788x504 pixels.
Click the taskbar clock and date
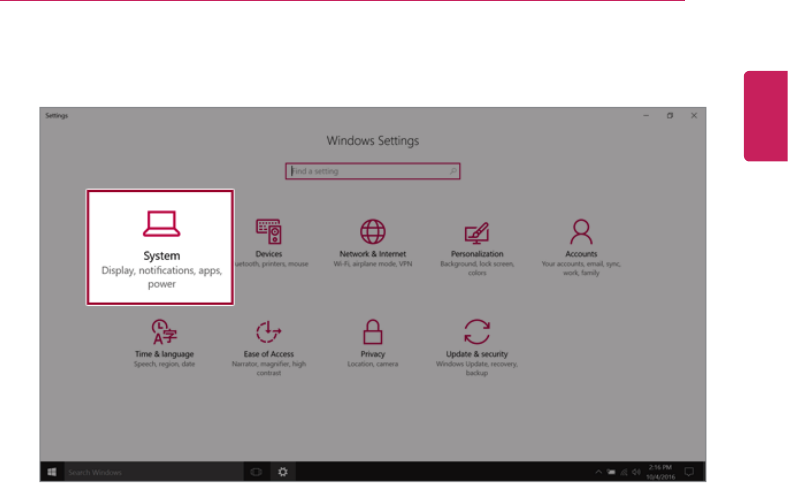[660, 472]
